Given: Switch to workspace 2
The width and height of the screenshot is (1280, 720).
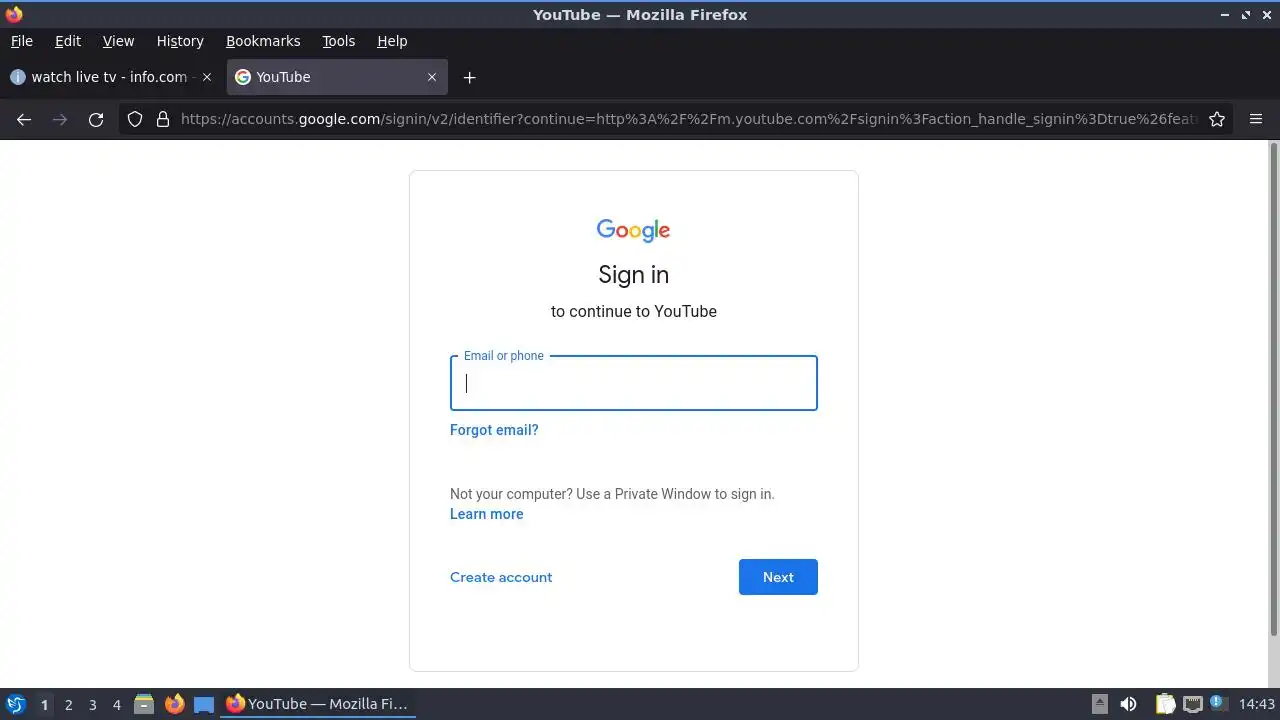Looking at the screenshot, I should tap(68, 705).
